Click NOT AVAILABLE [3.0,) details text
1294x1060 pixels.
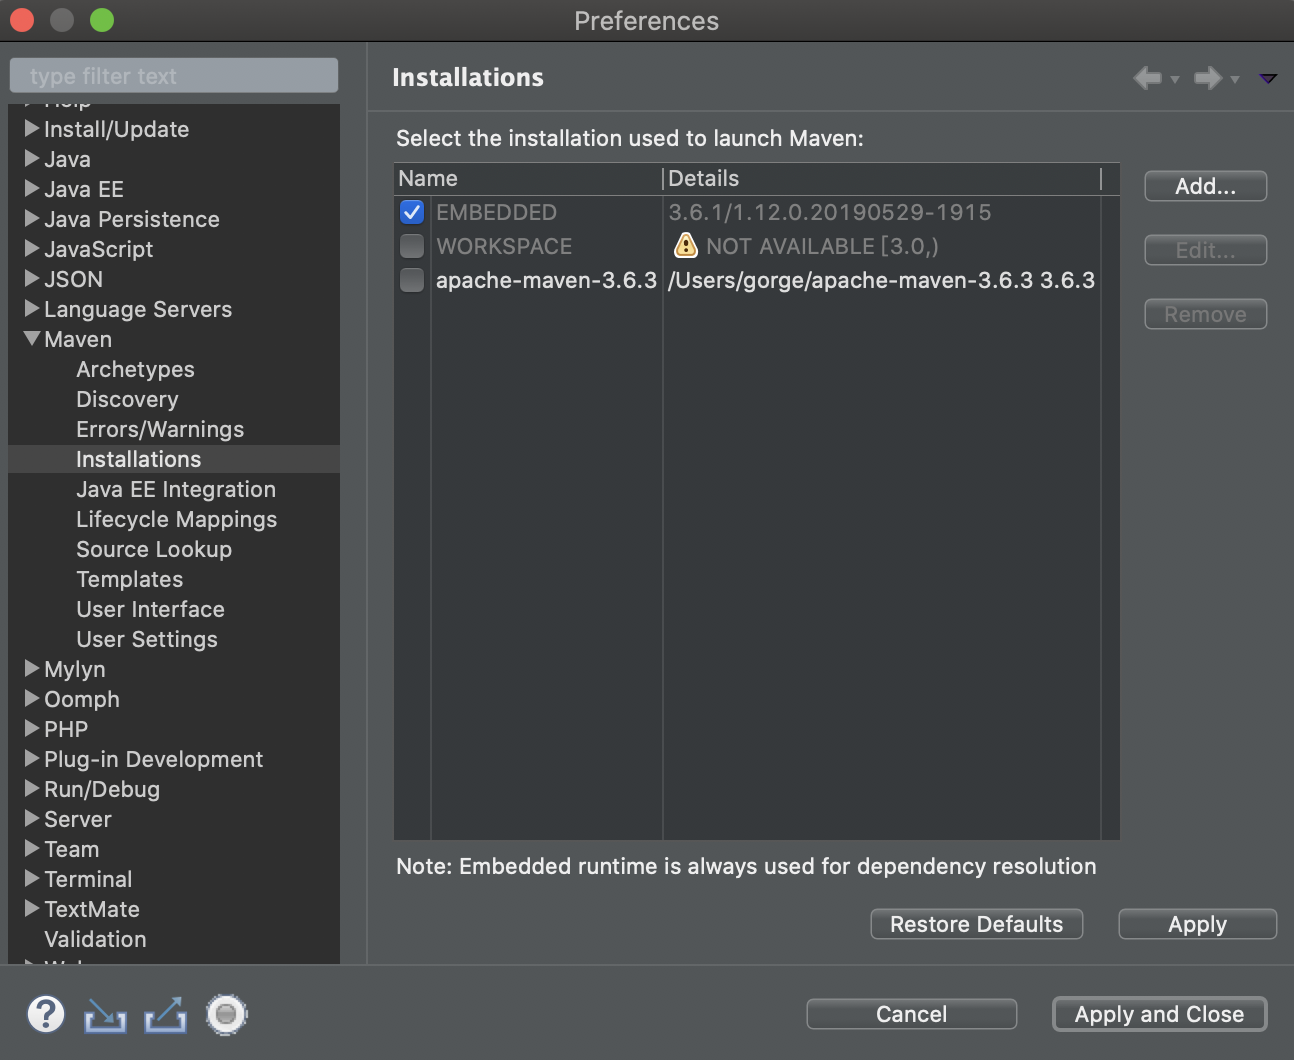coord(822,246)
